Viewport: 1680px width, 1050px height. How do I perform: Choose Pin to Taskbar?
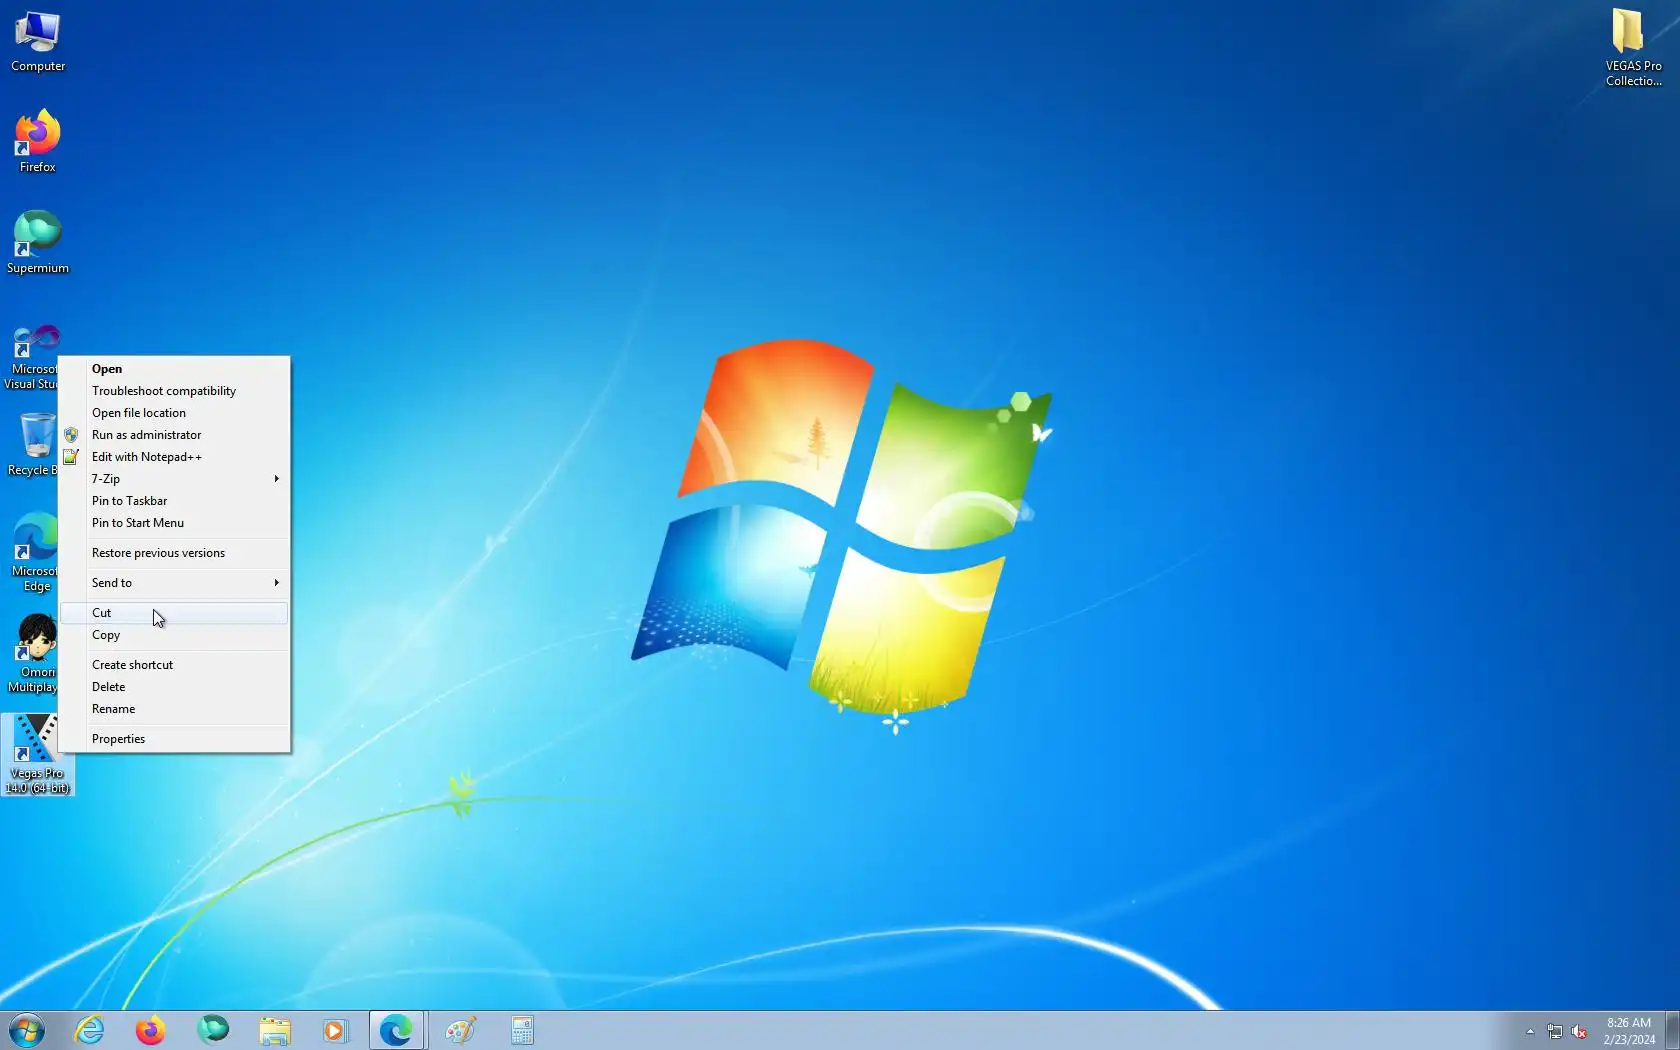pos(174,501)
